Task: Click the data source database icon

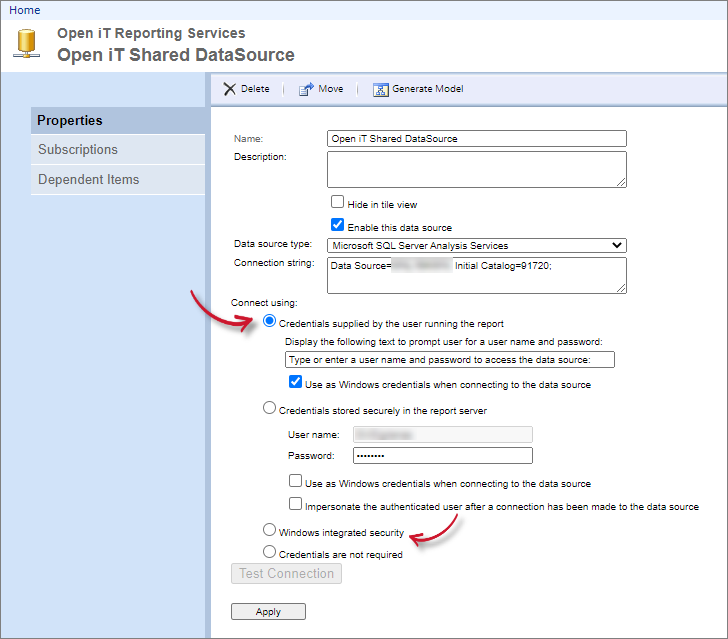Action: 26,44
